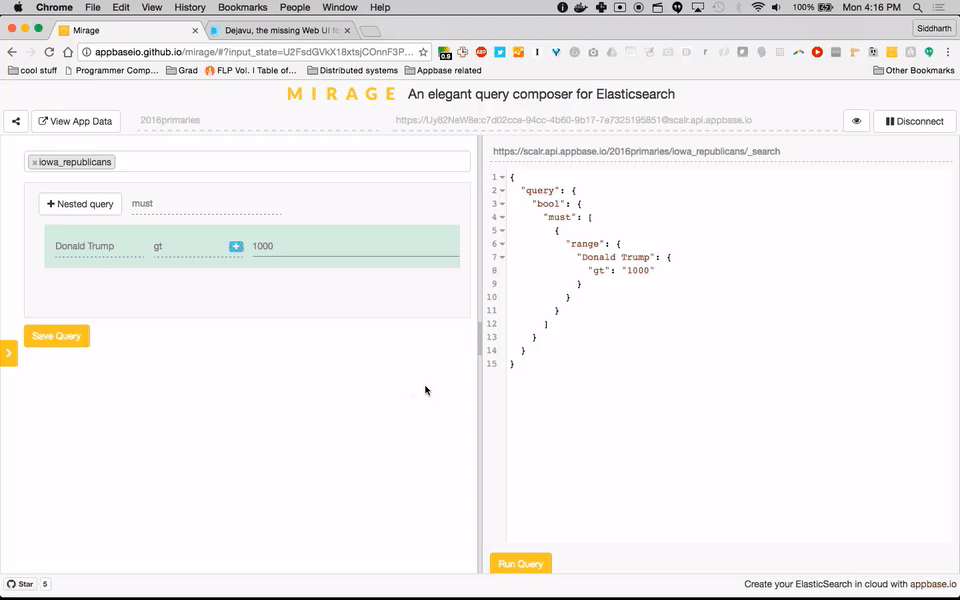Click the volume icon in menu bar
The height and width of the screenshot is (600, 960).
coord(776,7)
